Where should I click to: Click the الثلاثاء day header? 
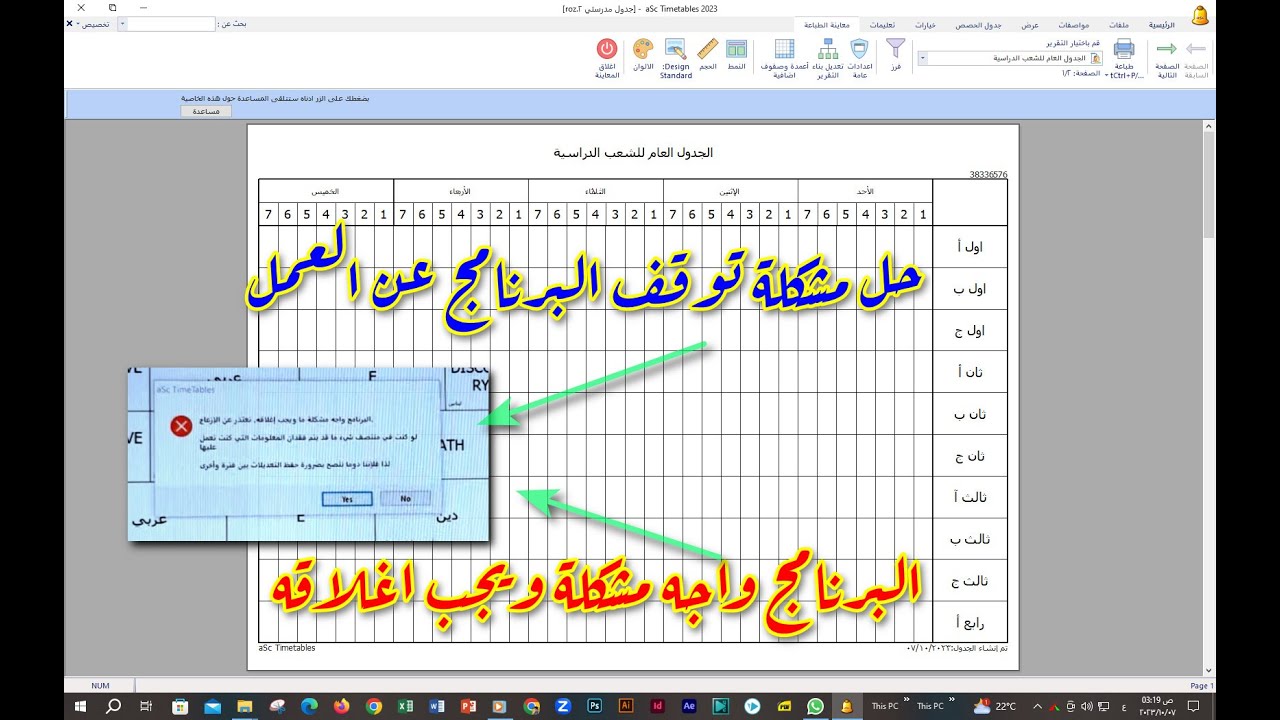pyautogui.click(x=596, y=190)
